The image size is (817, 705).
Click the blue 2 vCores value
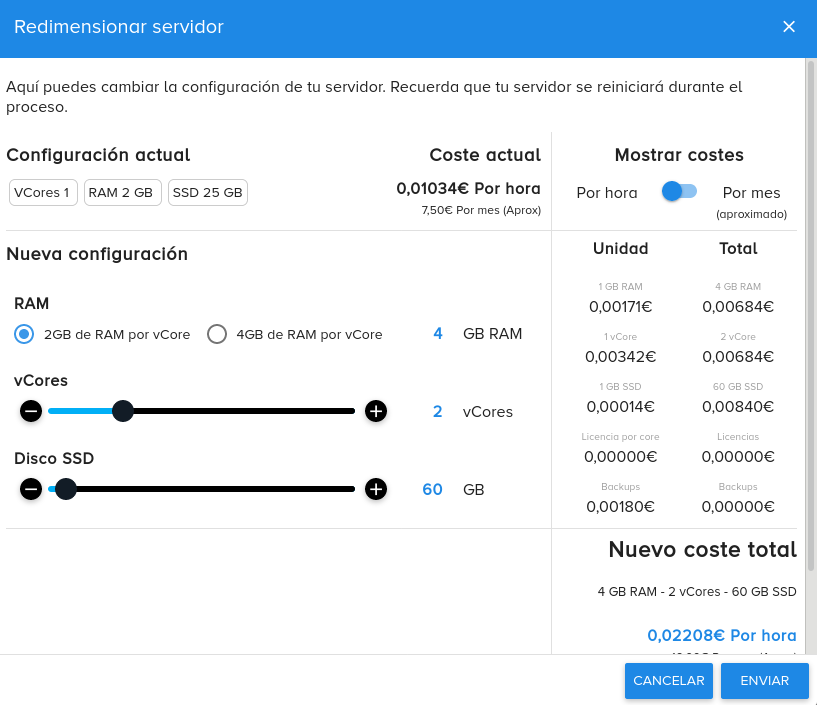(437, 411)
